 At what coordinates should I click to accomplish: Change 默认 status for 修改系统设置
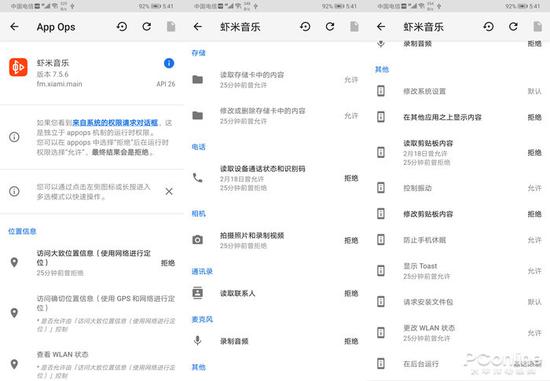[x=534, y=91]
